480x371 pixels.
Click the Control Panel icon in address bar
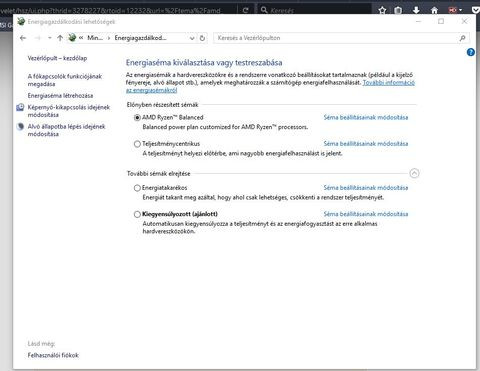coord(72,38)
